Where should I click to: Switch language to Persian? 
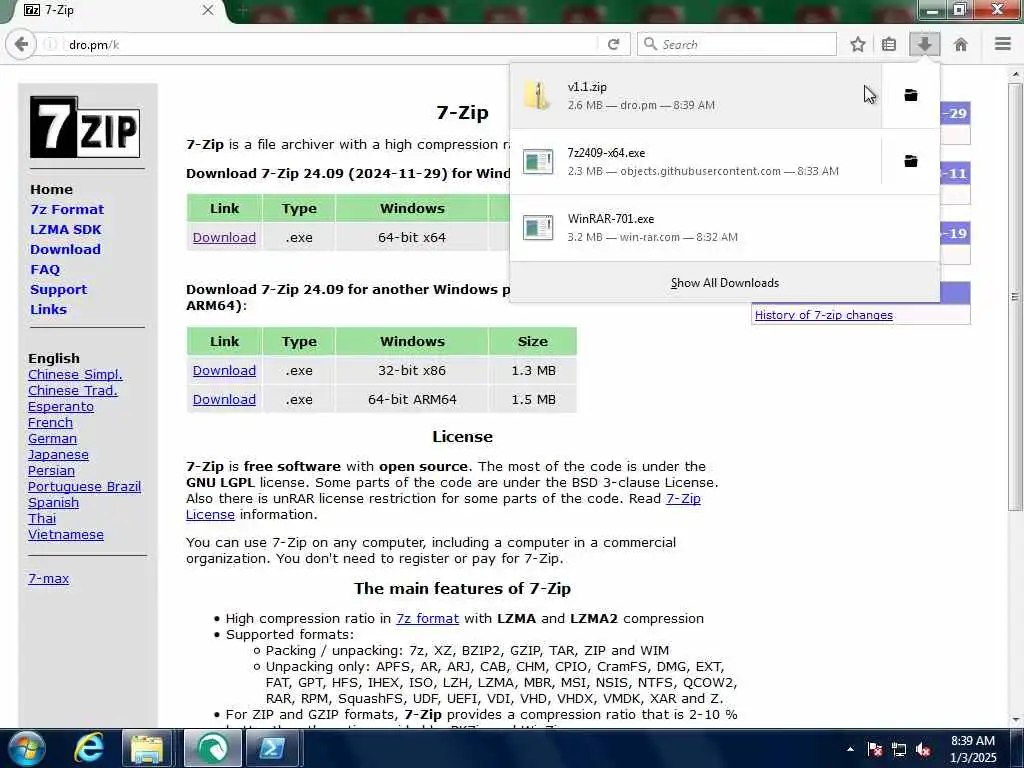click(51, 471)
